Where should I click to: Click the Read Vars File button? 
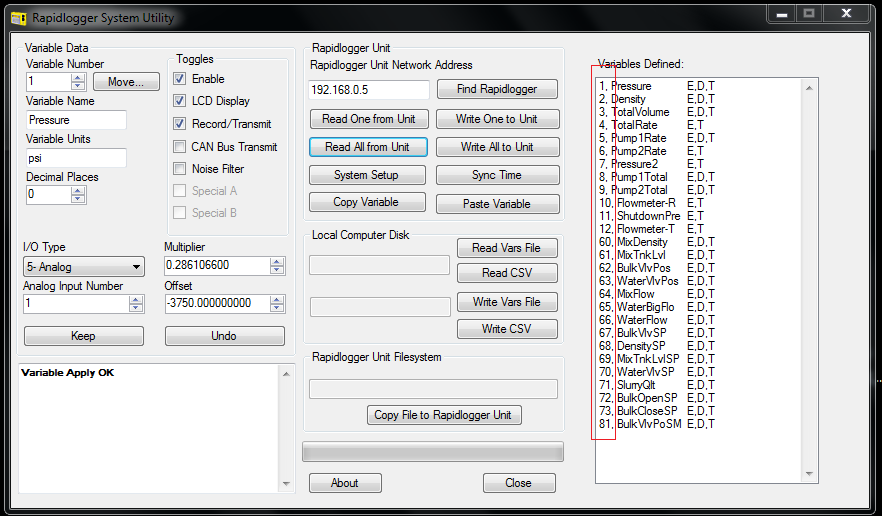click(x=507, y=248)
